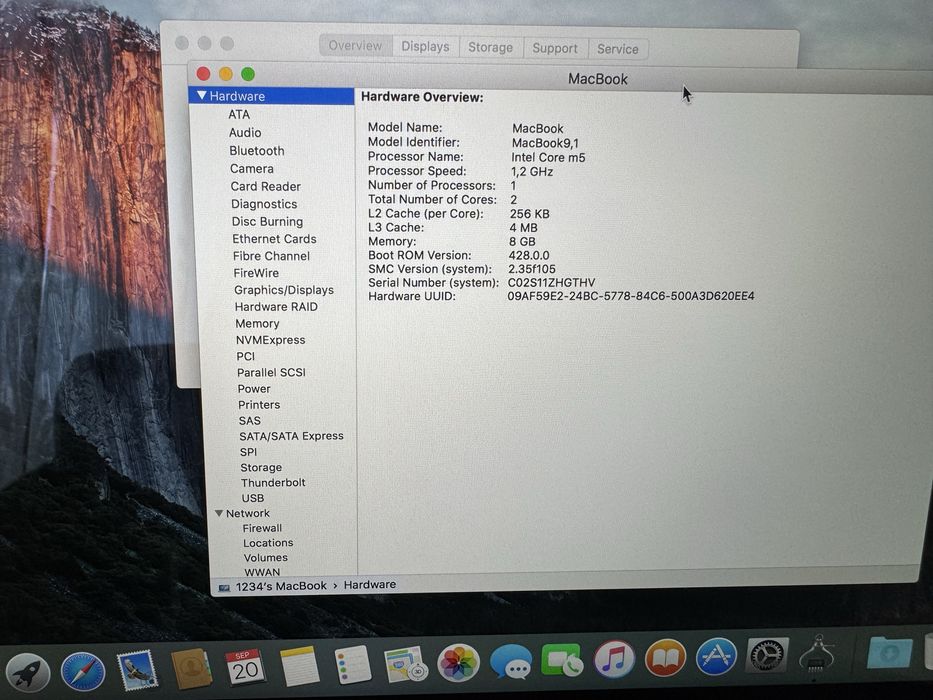Open Maps app from dock

(405, 664)
